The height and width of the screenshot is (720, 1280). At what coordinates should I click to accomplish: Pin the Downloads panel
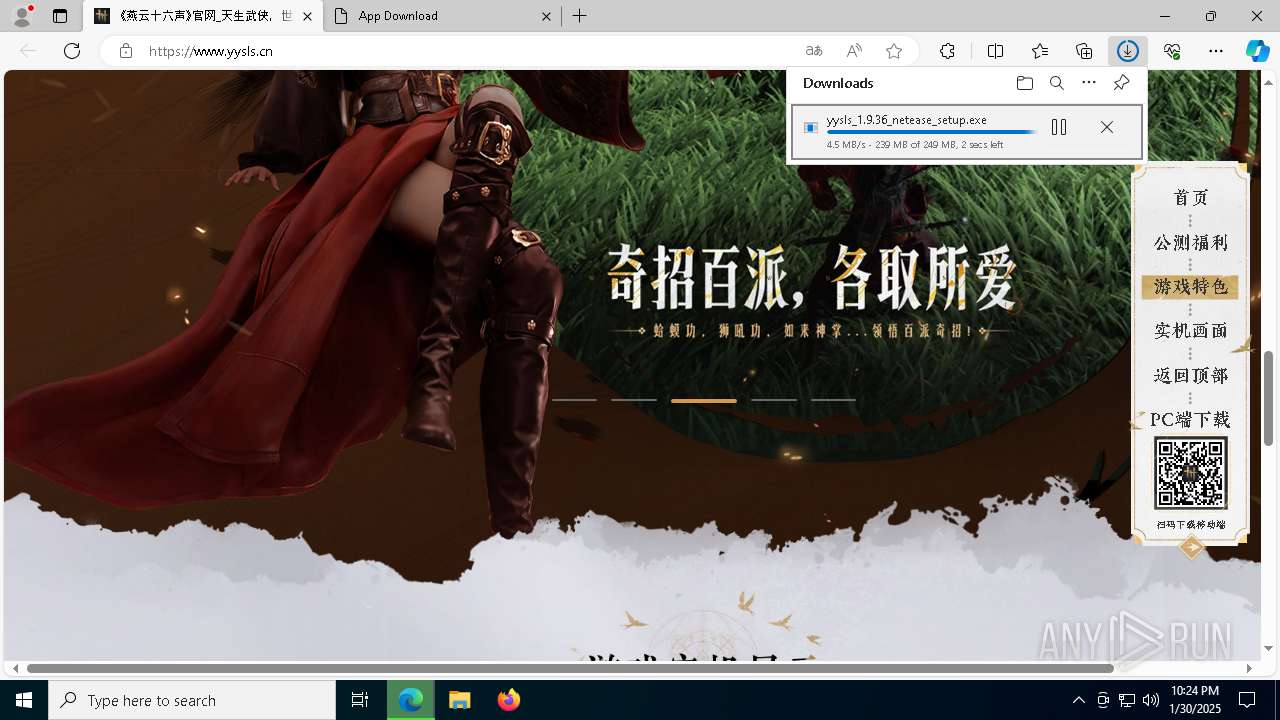1121,83
